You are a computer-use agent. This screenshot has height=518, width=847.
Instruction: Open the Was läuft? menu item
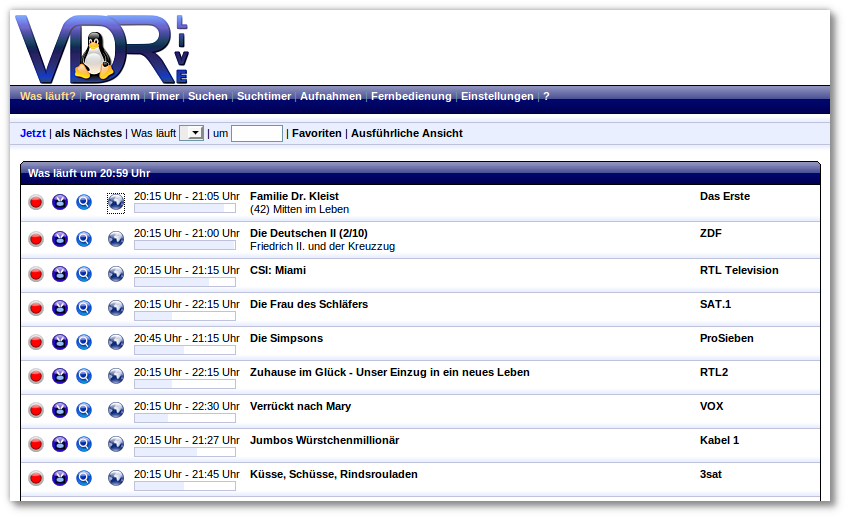48,96
